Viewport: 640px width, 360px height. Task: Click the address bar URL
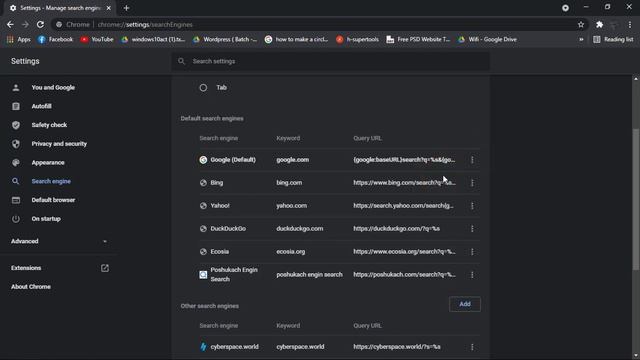(145, 24)
